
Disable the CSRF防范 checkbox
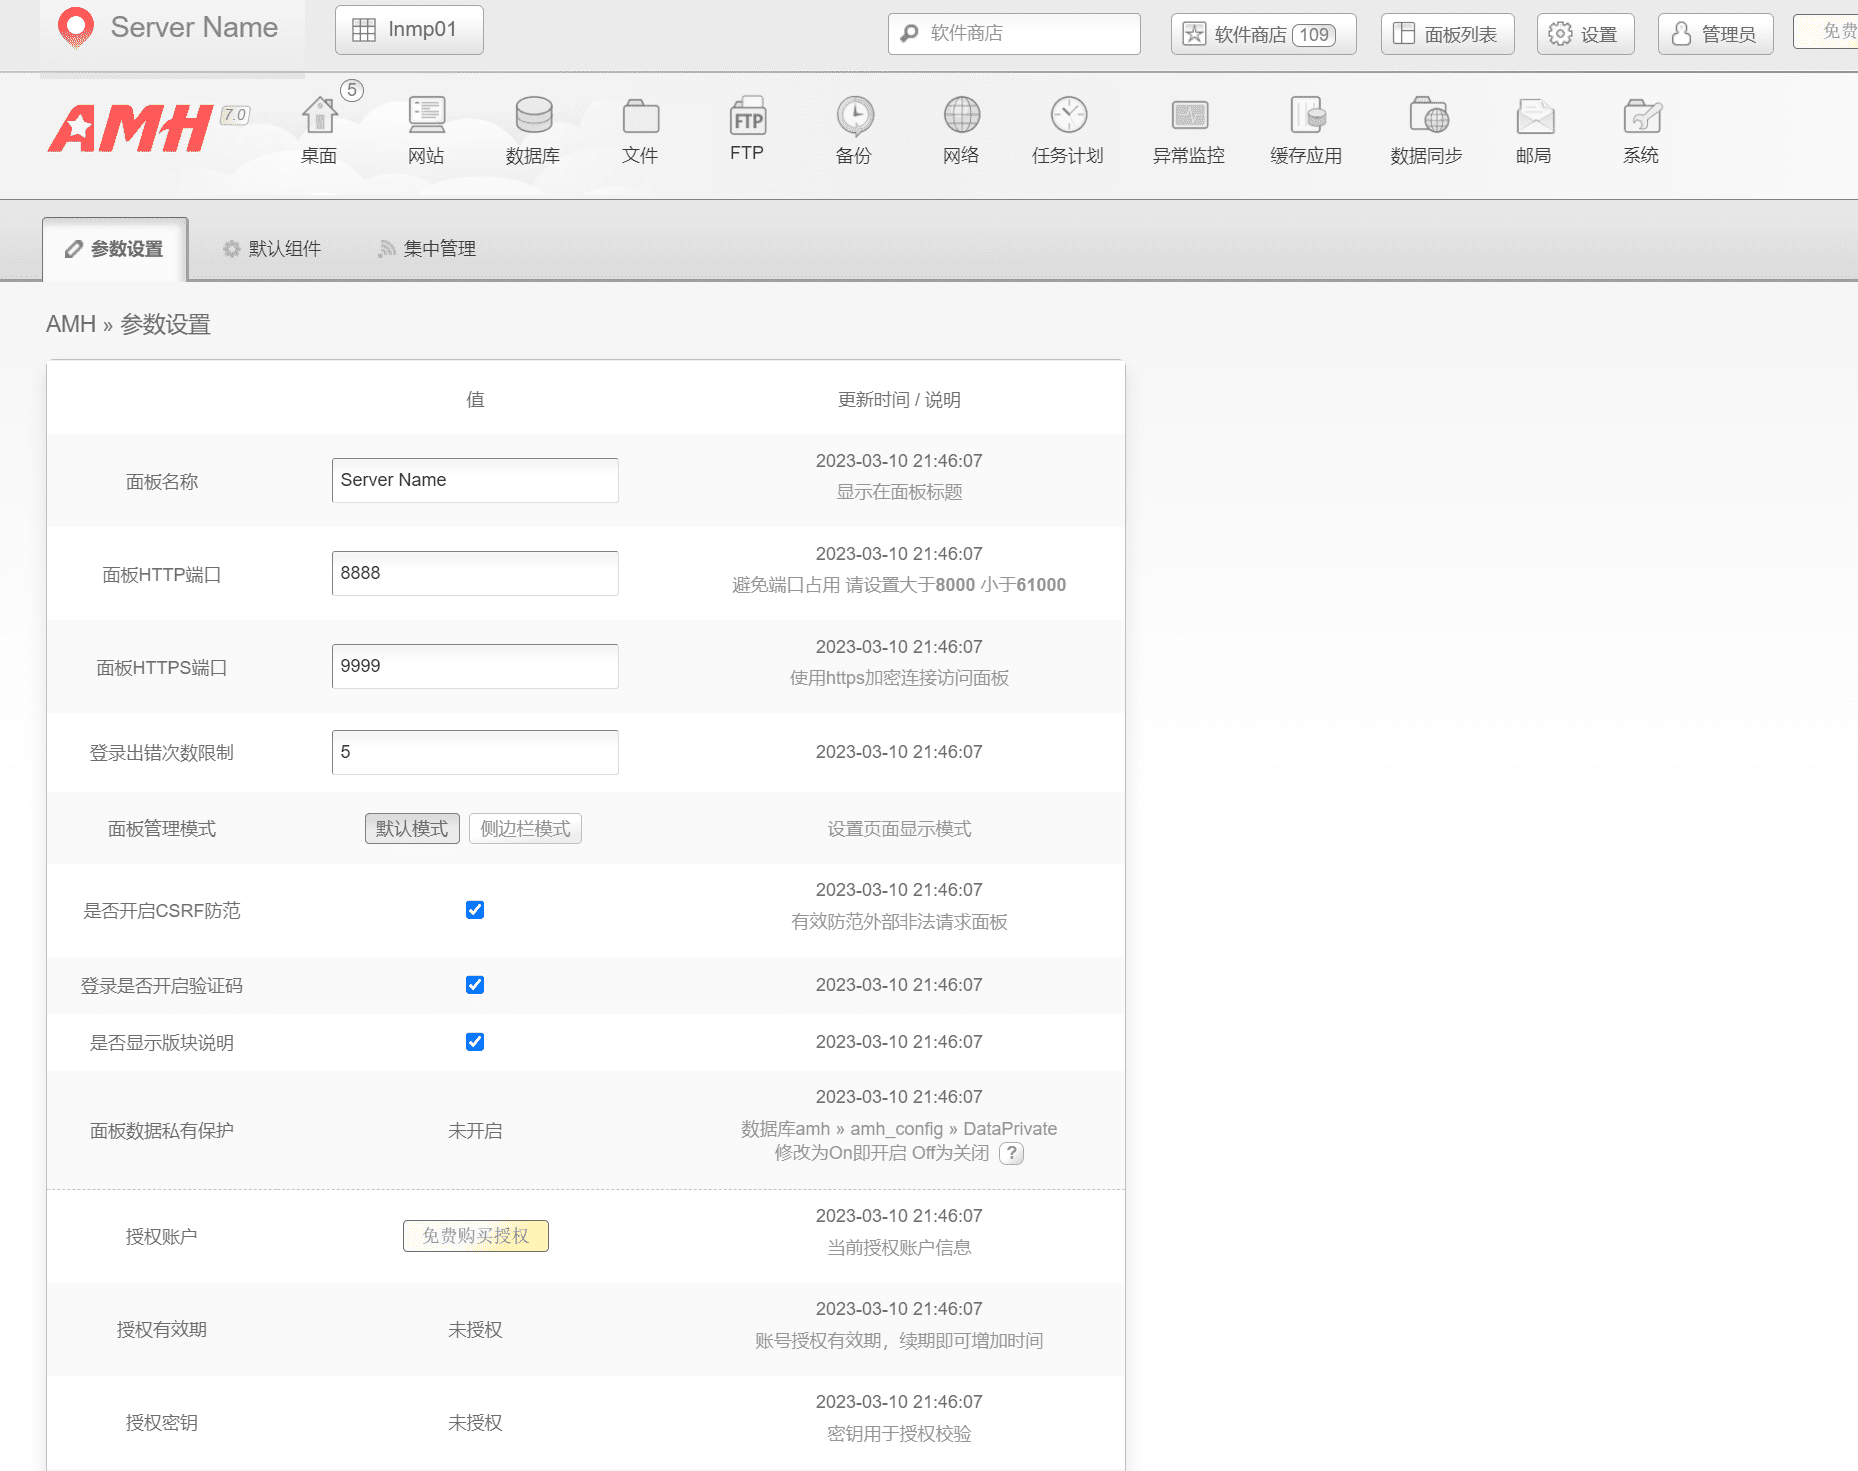[474, 910]
